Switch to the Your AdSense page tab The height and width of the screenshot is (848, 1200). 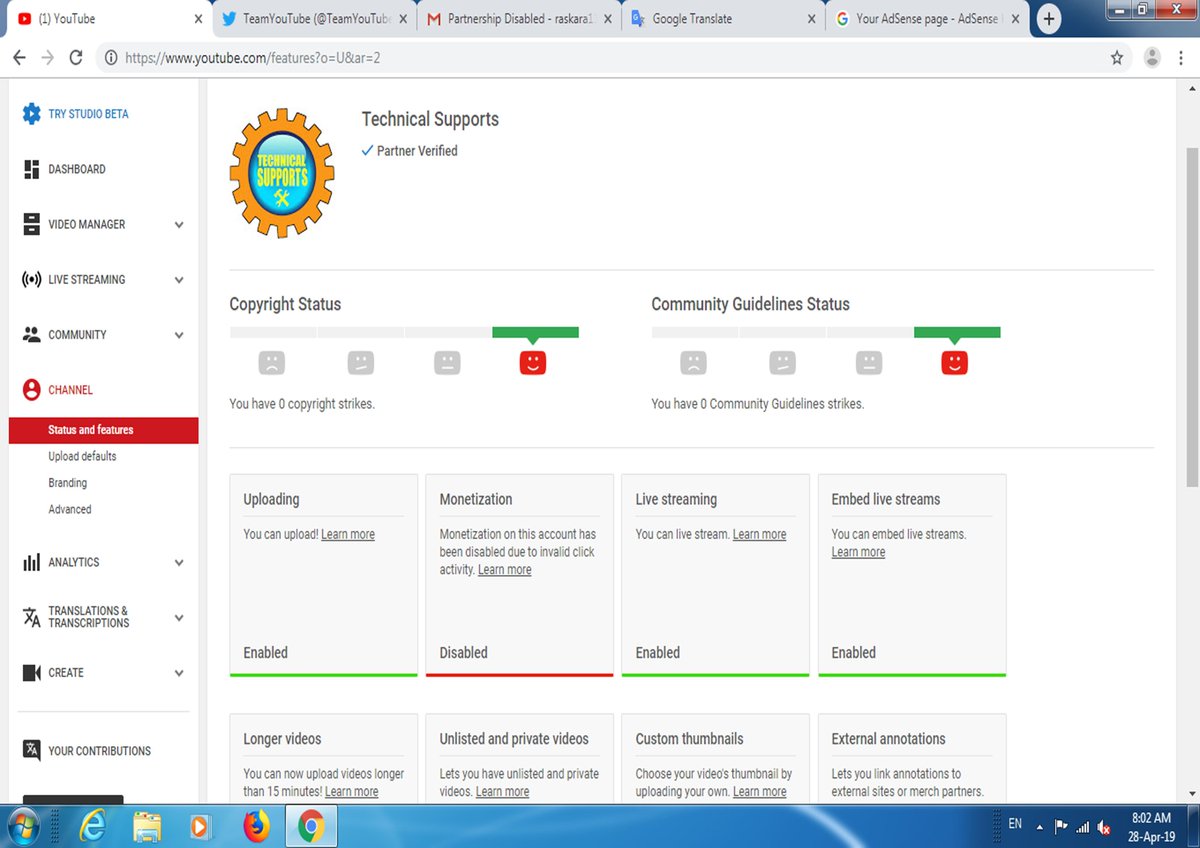926,19
